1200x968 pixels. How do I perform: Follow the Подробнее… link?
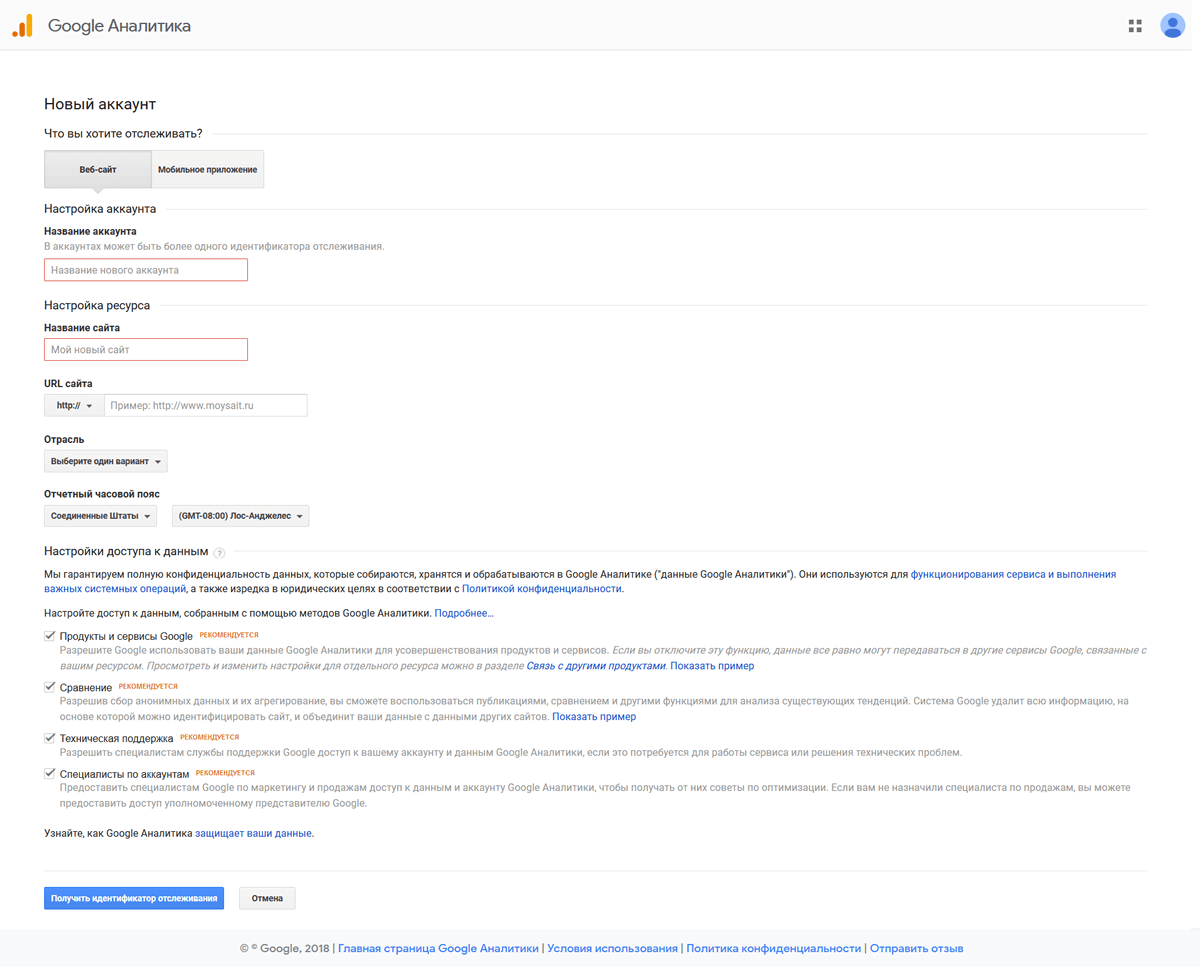[x=464, y=613]
